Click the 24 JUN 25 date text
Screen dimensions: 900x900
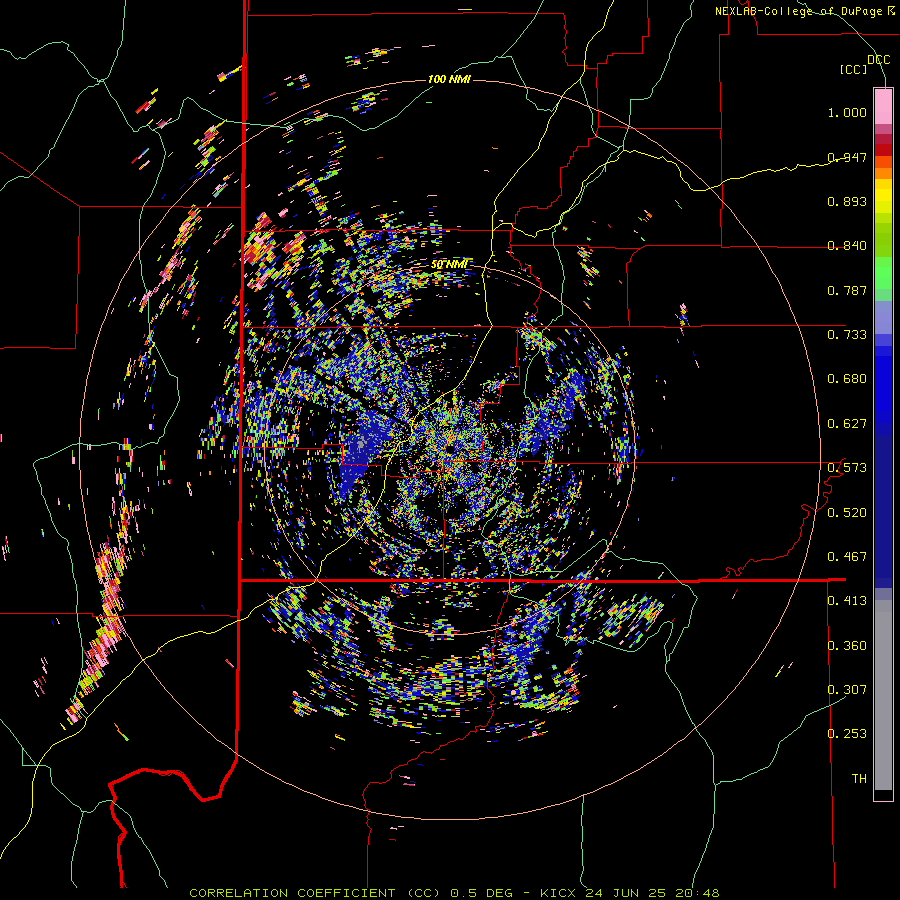(x=625, y=893)
